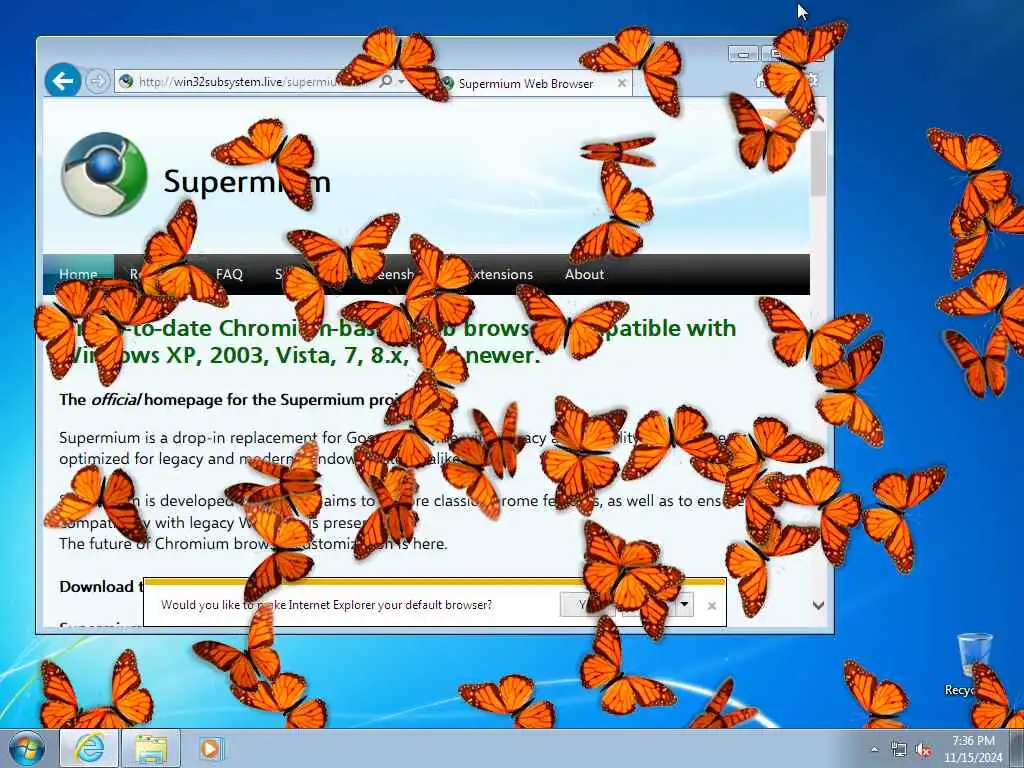Click the site favicon in the address bar

click(126, 82)
